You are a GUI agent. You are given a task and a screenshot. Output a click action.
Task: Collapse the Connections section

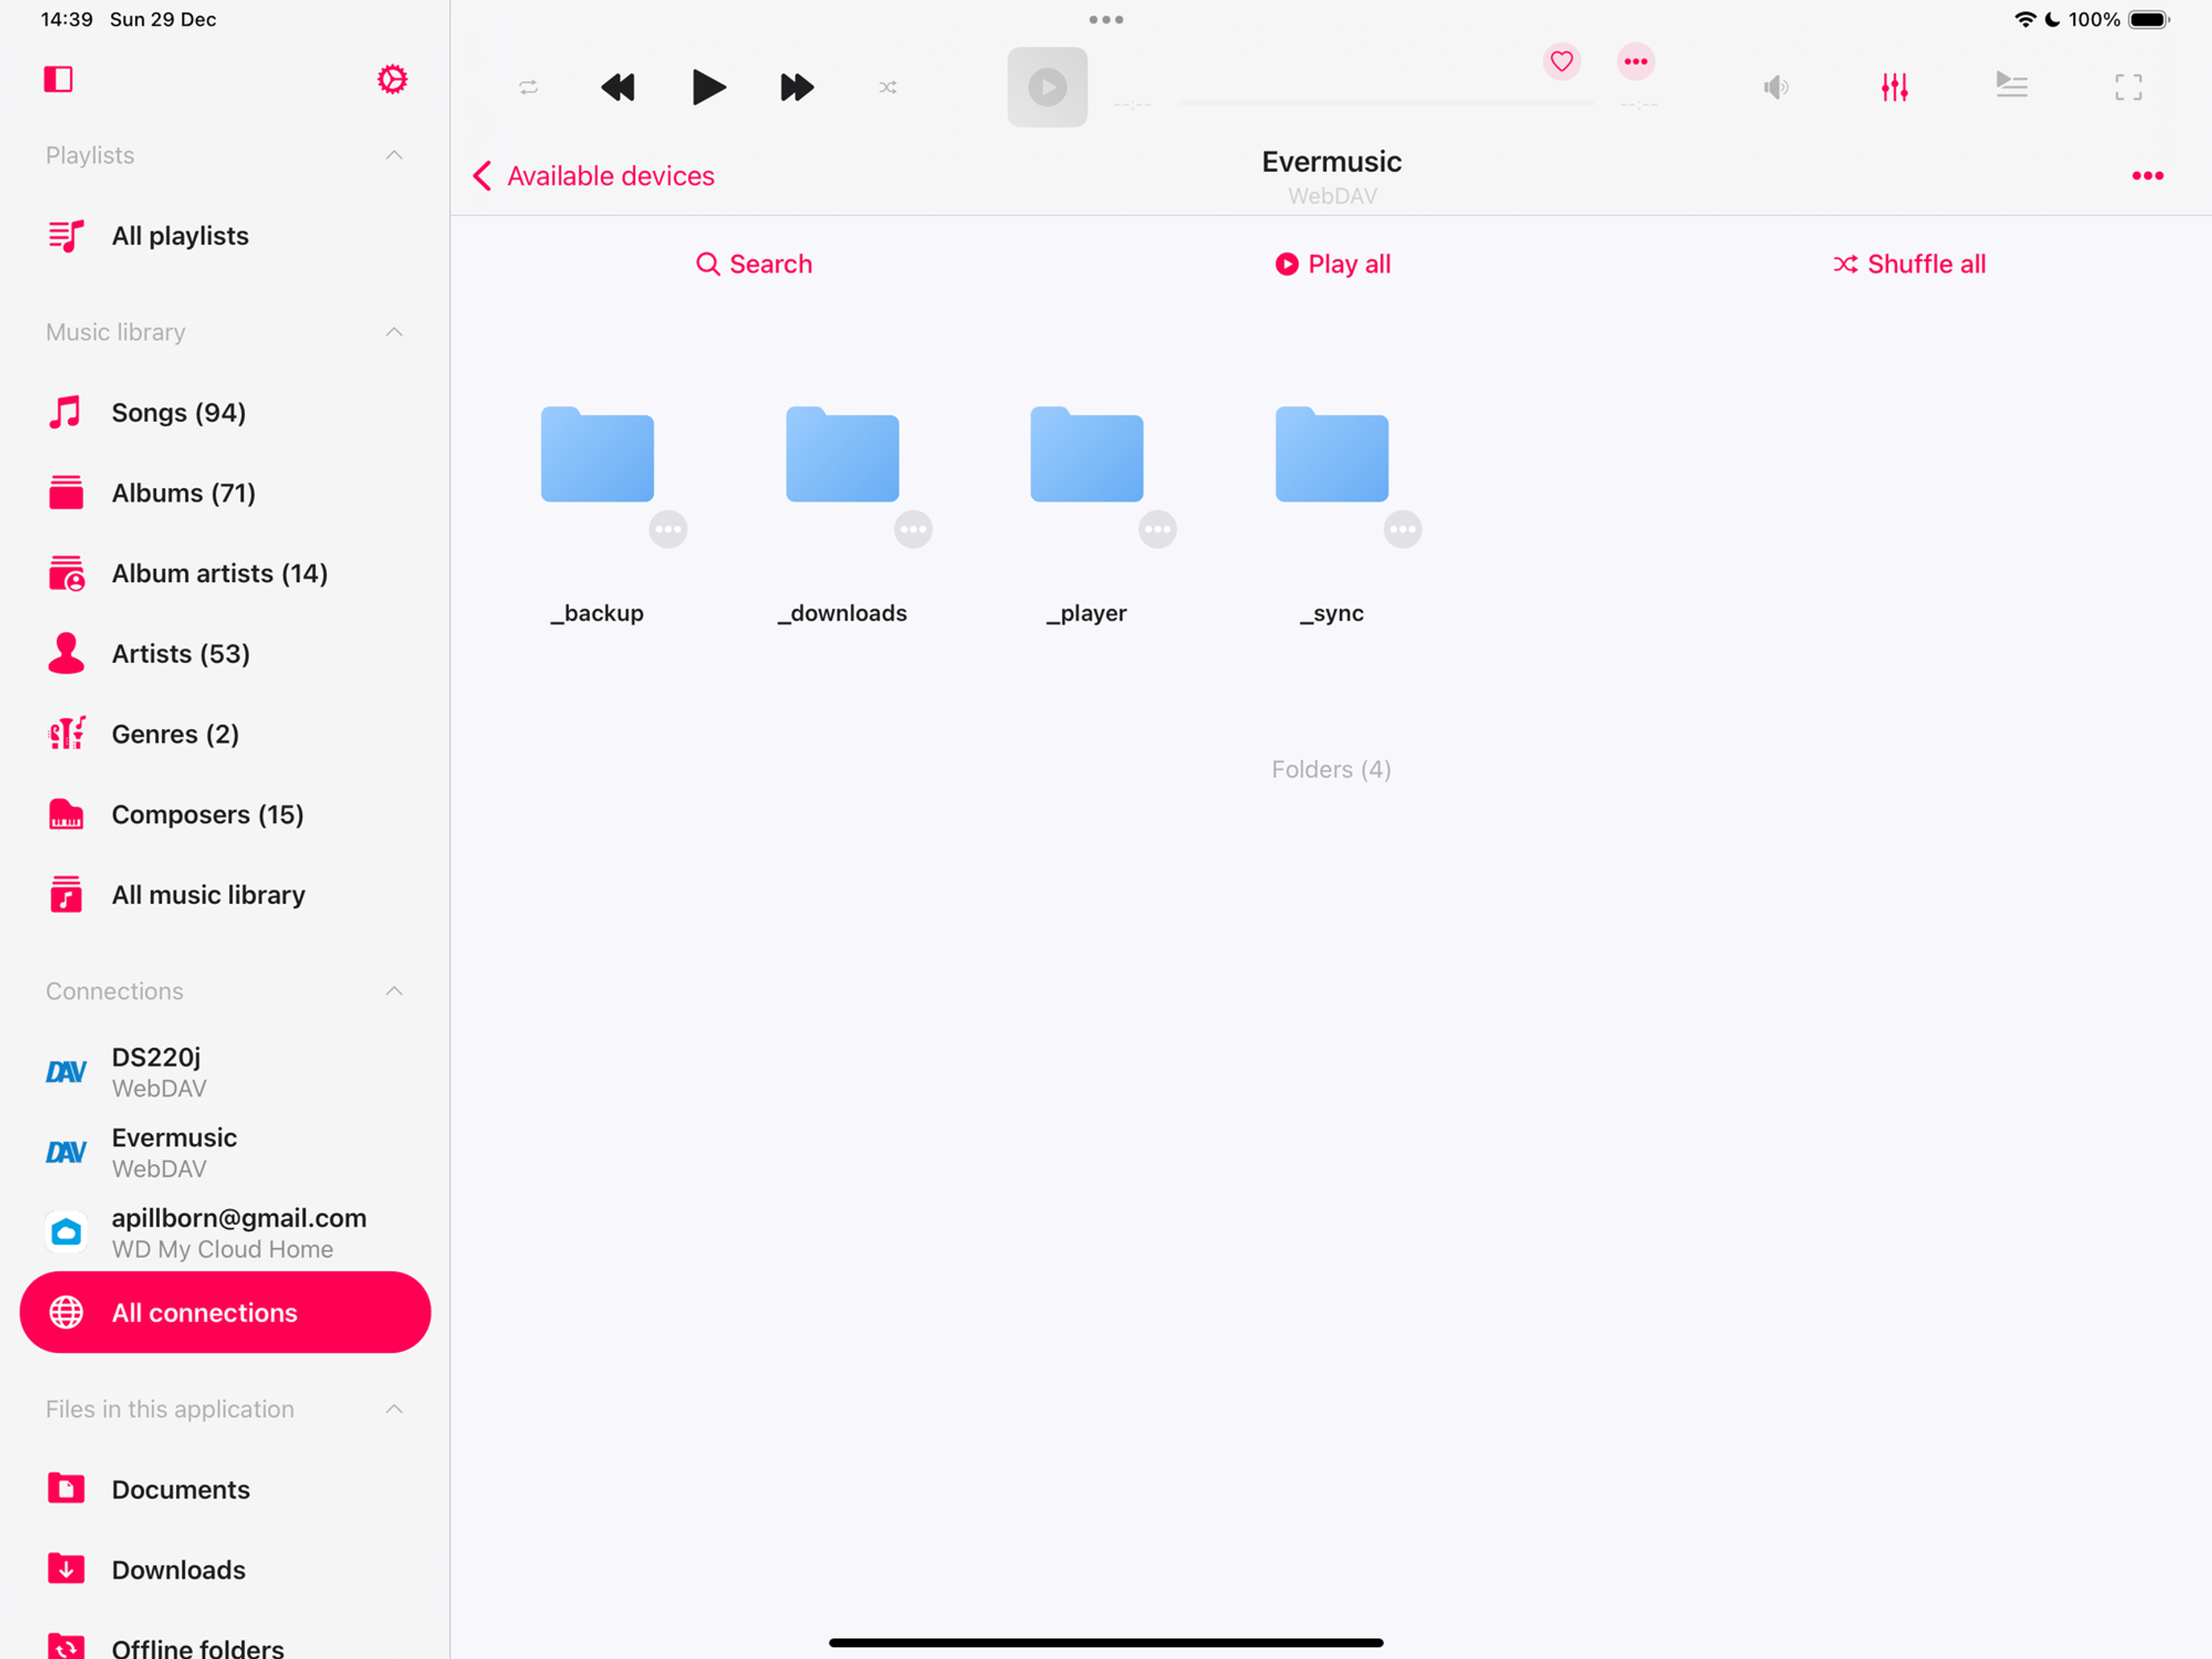click(394, 991)
